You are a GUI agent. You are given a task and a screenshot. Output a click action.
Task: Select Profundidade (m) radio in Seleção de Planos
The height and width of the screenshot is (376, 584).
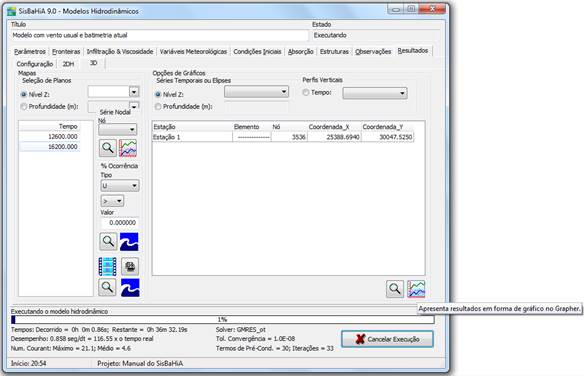coord(24,107)
